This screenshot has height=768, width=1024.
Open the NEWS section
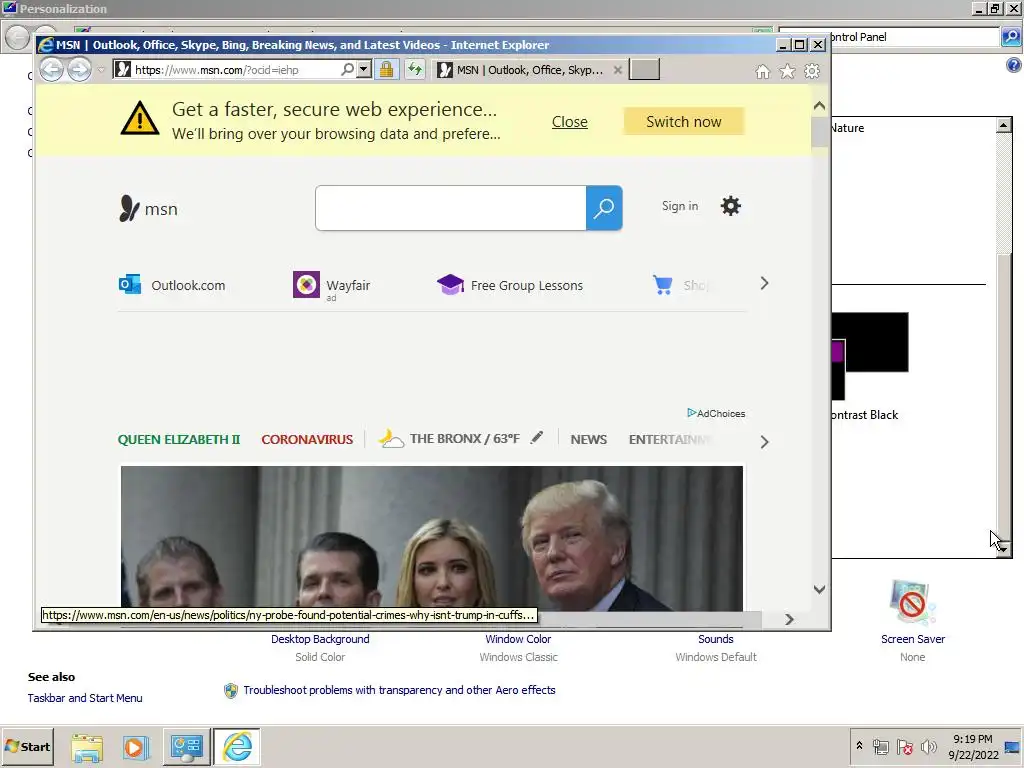(588, 440)
